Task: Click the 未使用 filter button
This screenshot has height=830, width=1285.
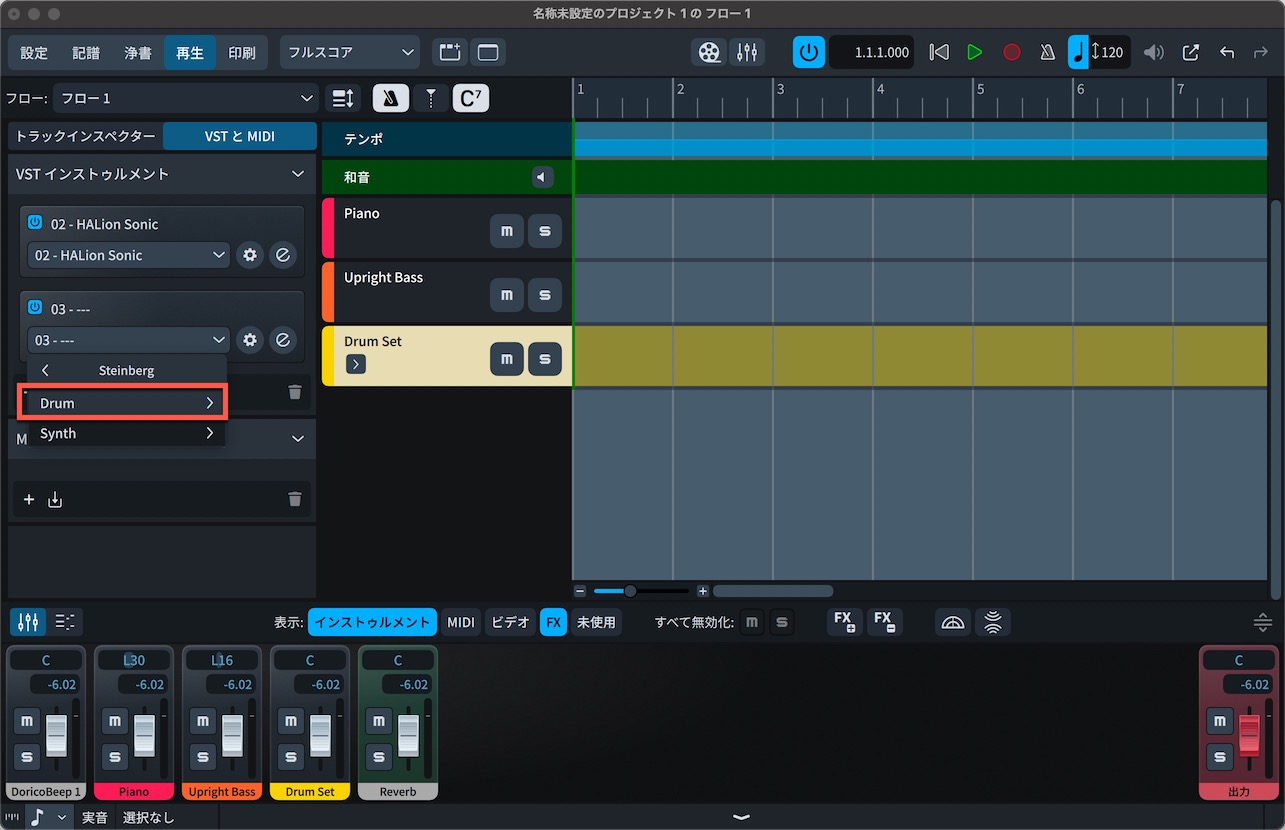Action: point(596,622)
